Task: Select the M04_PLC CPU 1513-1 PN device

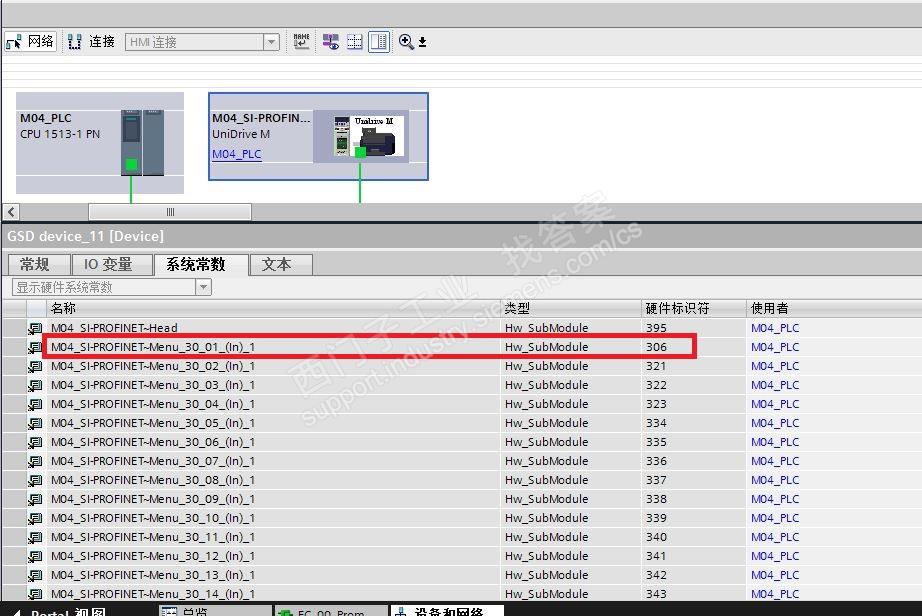Action: pyautogui.click(x=99, y=142)
